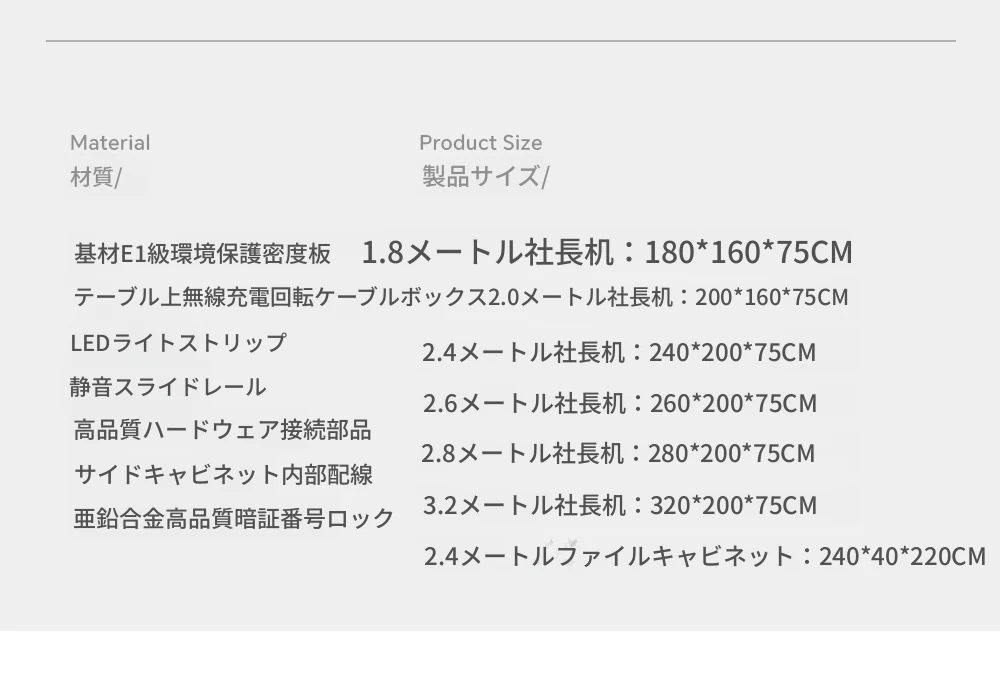Viewport: 1000px width, 675px height.
Task: Click the horizontal divider line at top
Action: 501,41
